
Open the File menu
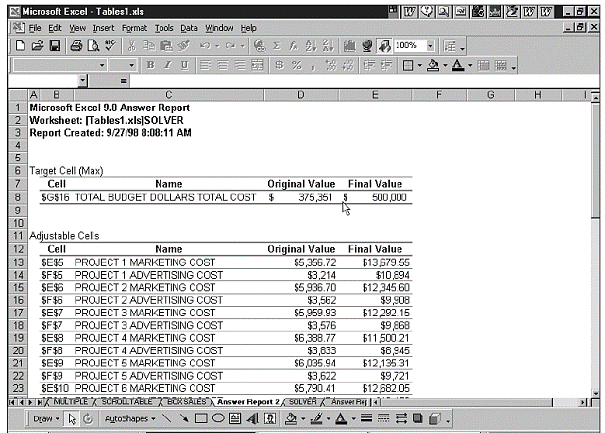coord(35,28)
